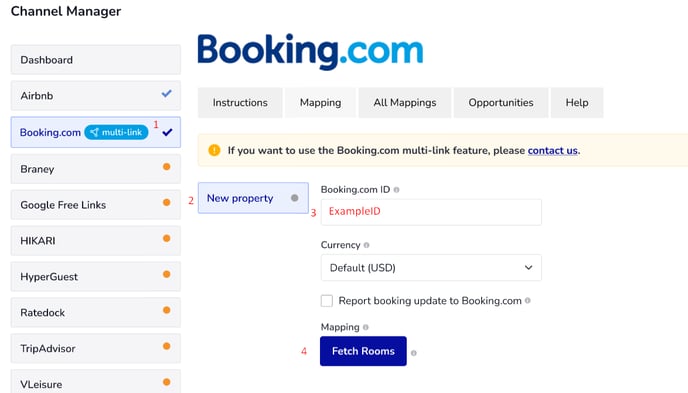Click the Airbnb blue checkmark icon
This screenshot has width=688, height=393.
(x=166, y=93)
